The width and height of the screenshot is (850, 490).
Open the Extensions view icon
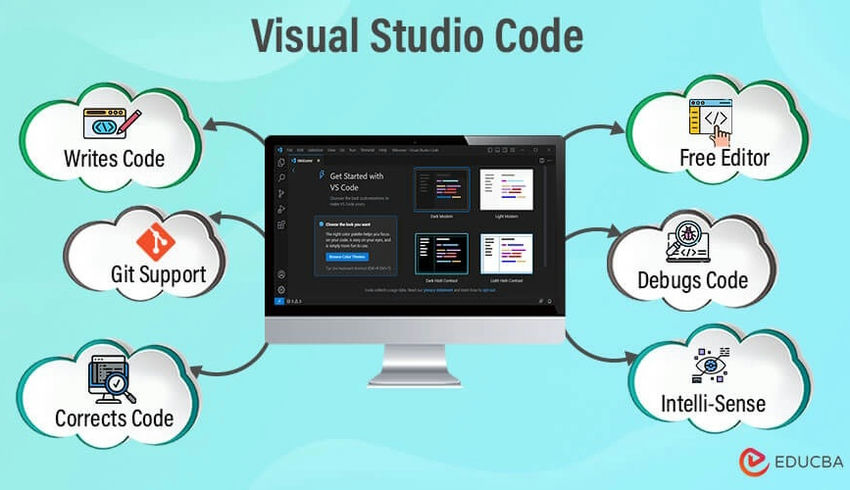[281, 225]
